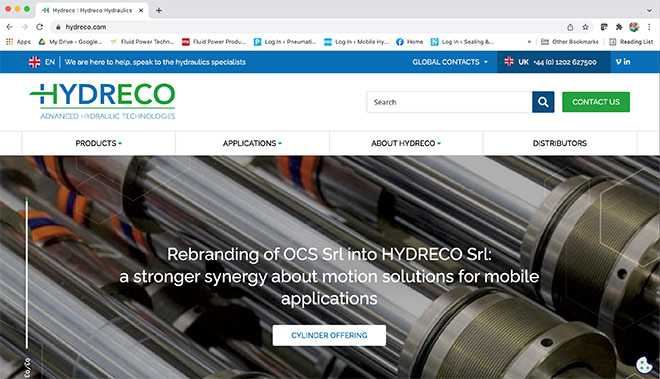Image resolution: width=660 pixels, height=379 pixels.
Task: Open Chrome three-dot menu
Action: pos(649,27)
